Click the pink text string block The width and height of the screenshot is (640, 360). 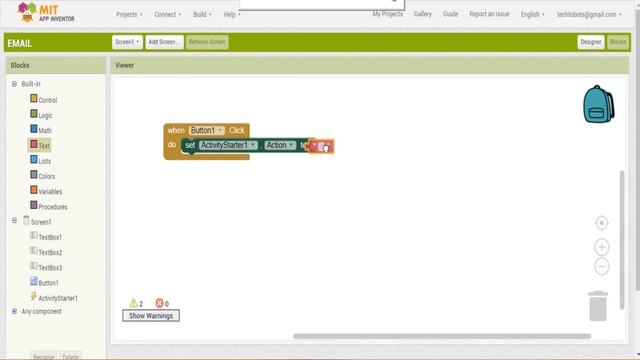(x=321, y=146)
